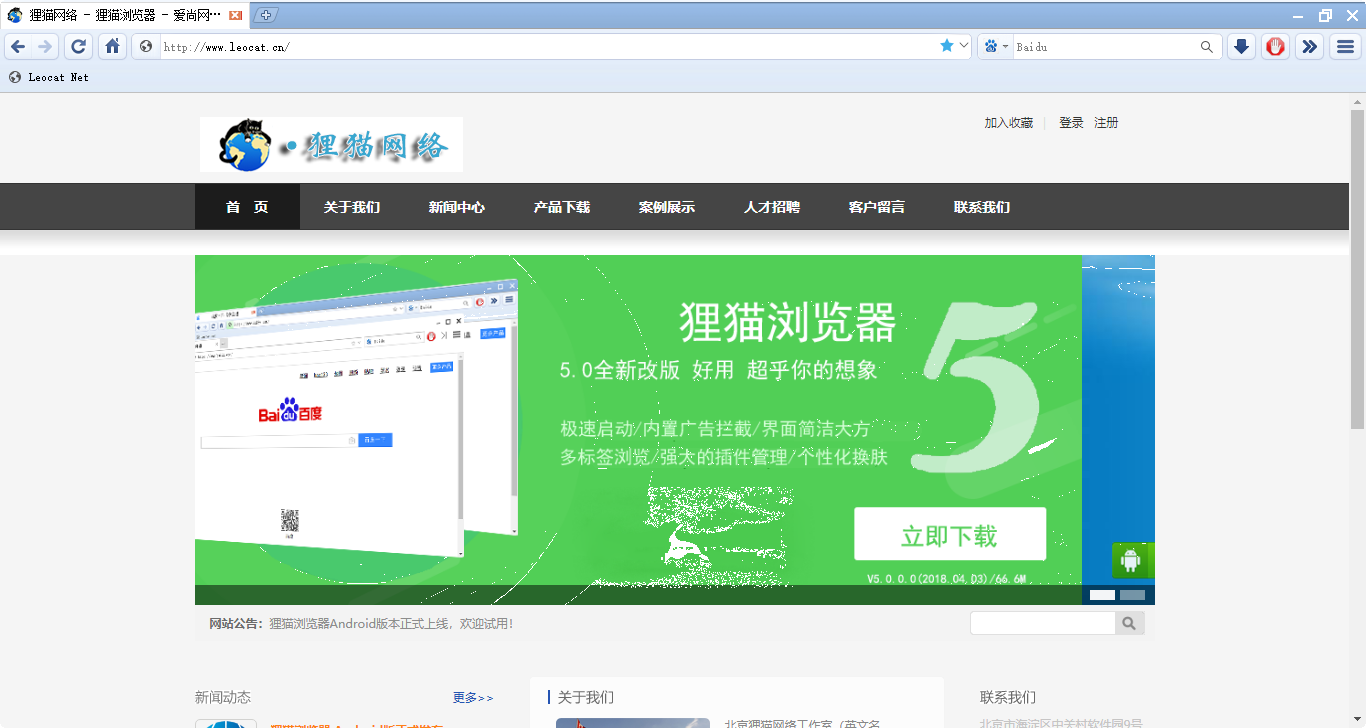Click the globe site-info icon beside the URL
The width and height of the screenshot is (1366, 728).
click(x=146, y=47)
